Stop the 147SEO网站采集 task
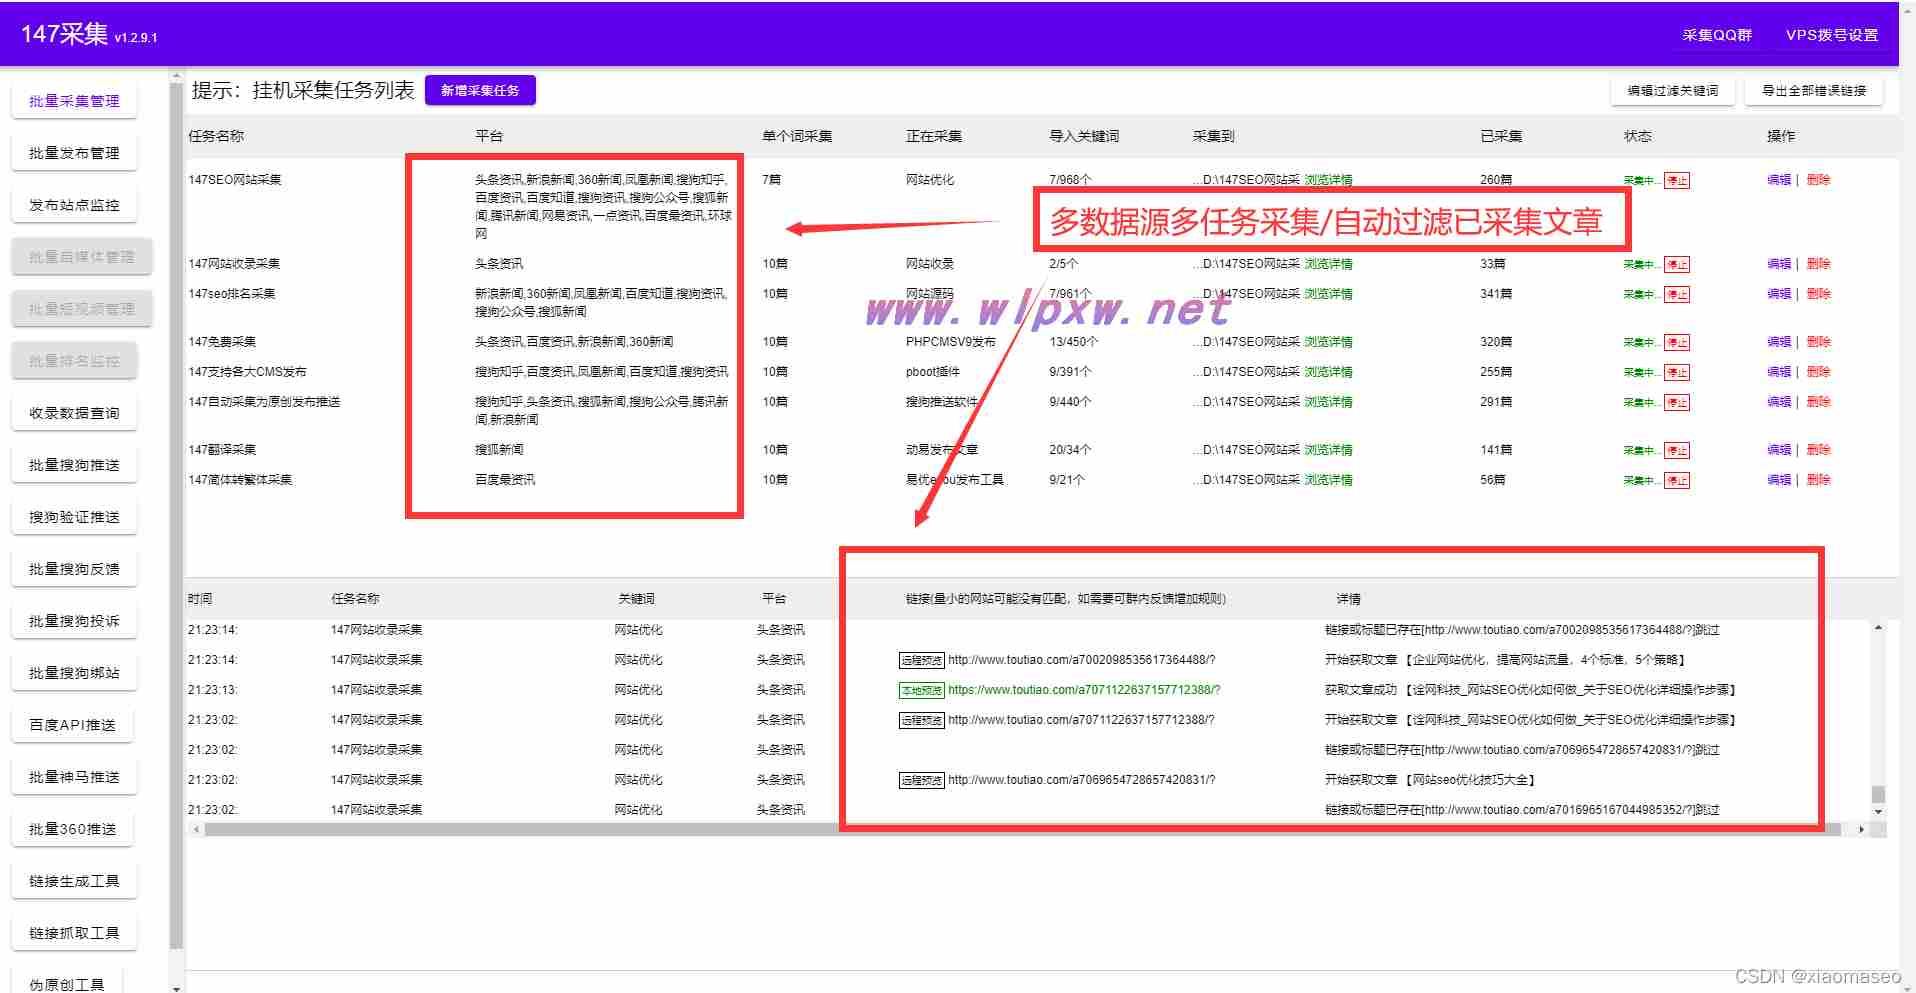This screenshot has width=1916, height=993. coord(1677,181)
